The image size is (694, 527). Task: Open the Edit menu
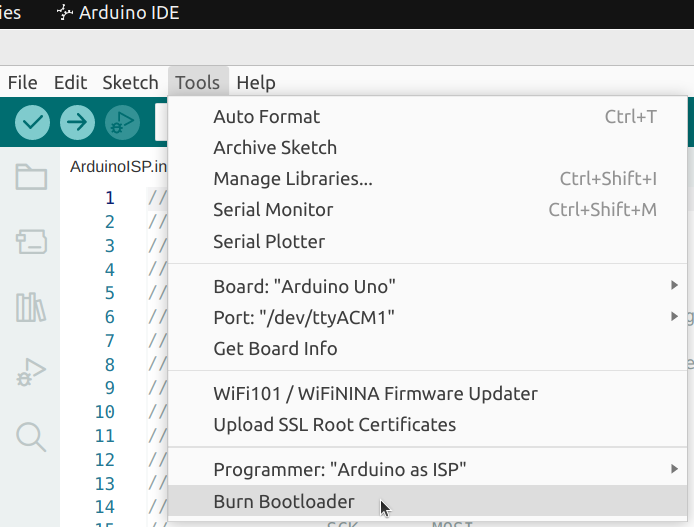tap(70, 83)
